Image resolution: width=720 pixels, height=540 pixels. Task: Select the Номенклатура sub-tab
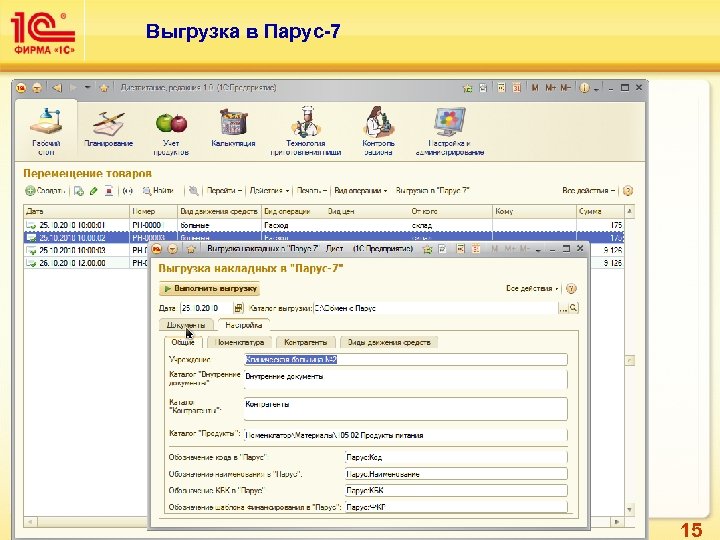coord(239,342)
